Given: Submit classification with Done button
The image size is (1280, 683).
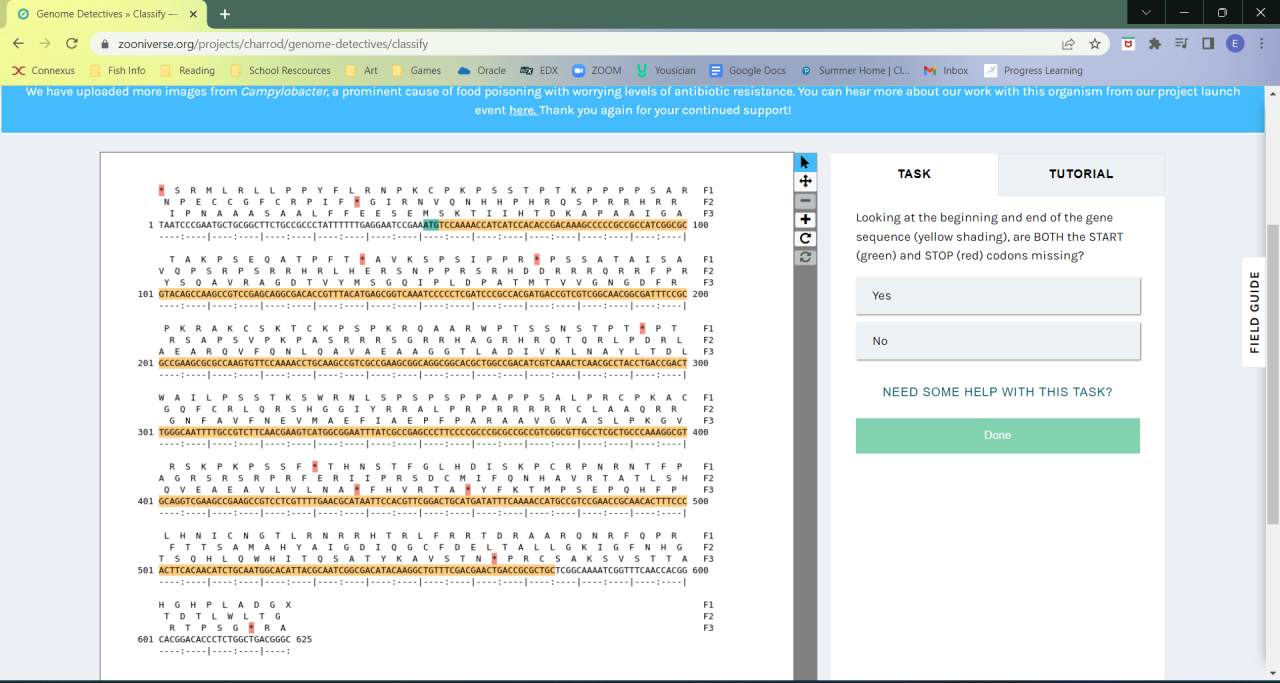Looking at the screenshot, I should (x=998, y=436).
